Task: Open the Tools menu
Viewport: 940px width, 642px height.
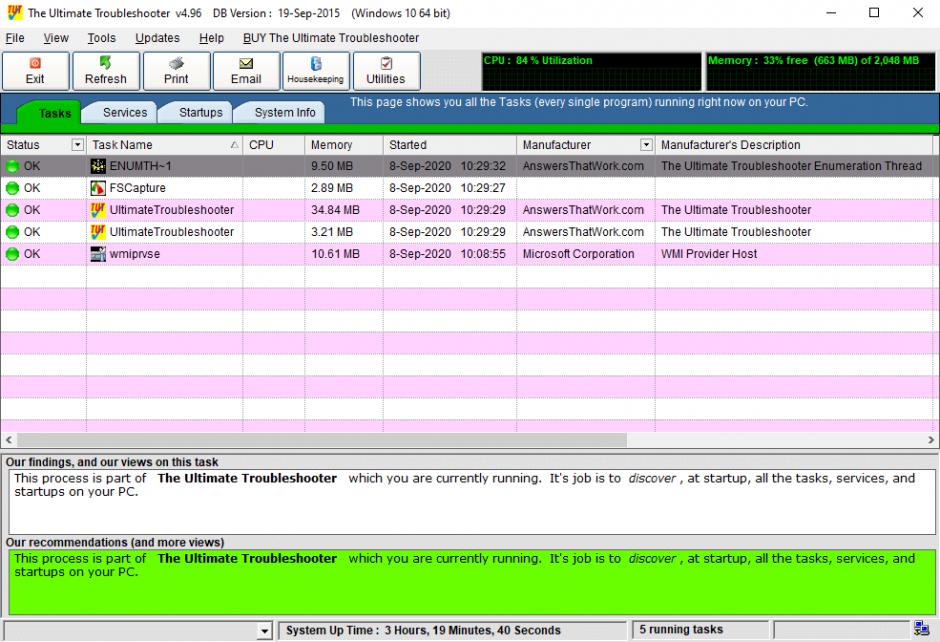Action: (101, 38)
